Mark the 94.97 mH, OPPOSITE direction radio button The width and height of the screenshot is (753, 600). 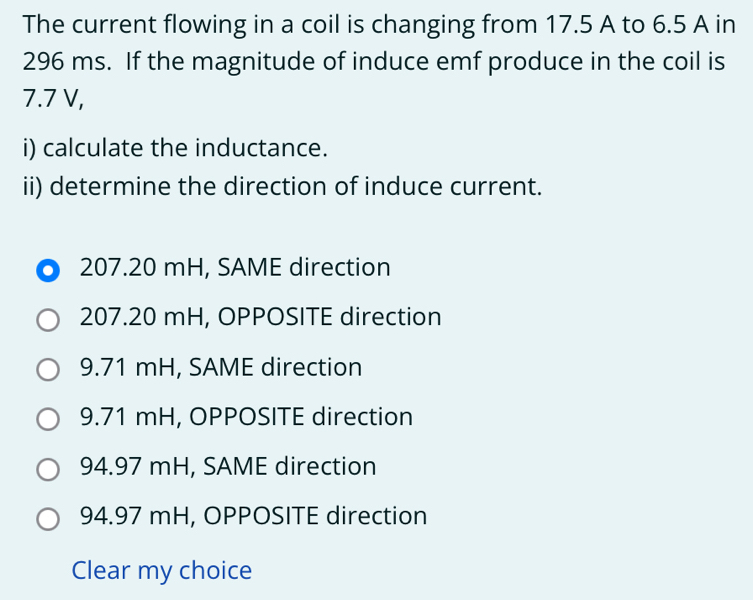coord(48,519)
